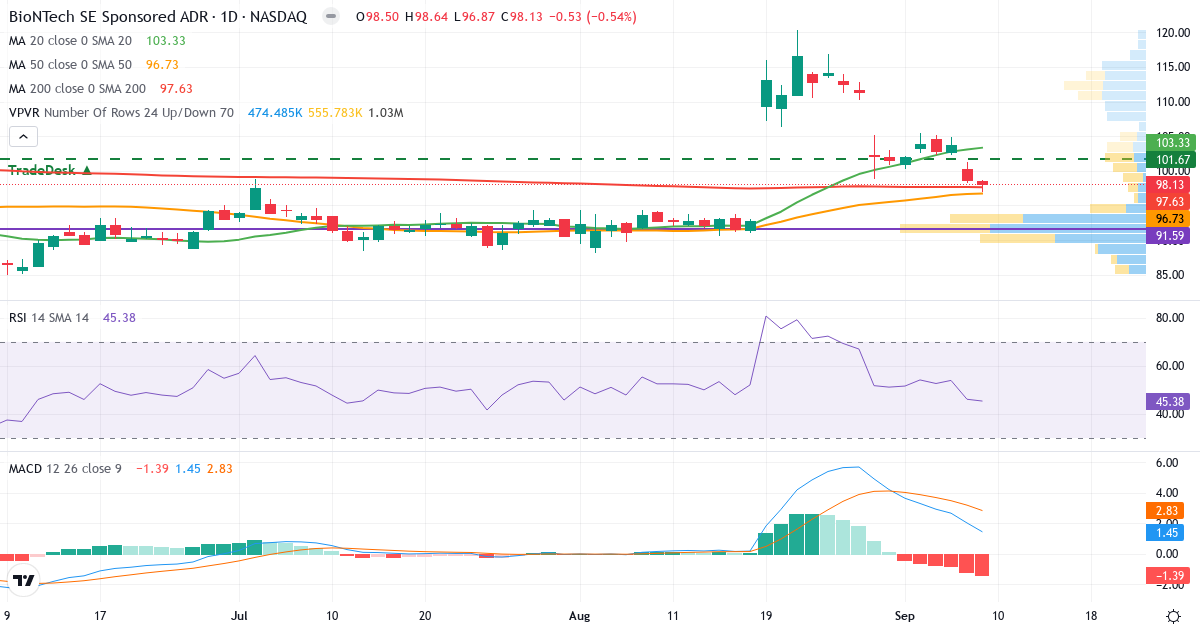The width and height of the screenshot is (1200, 630).
Task: Click the red 97.63 MA 200 axis label
Action: tap(1169, 201)
